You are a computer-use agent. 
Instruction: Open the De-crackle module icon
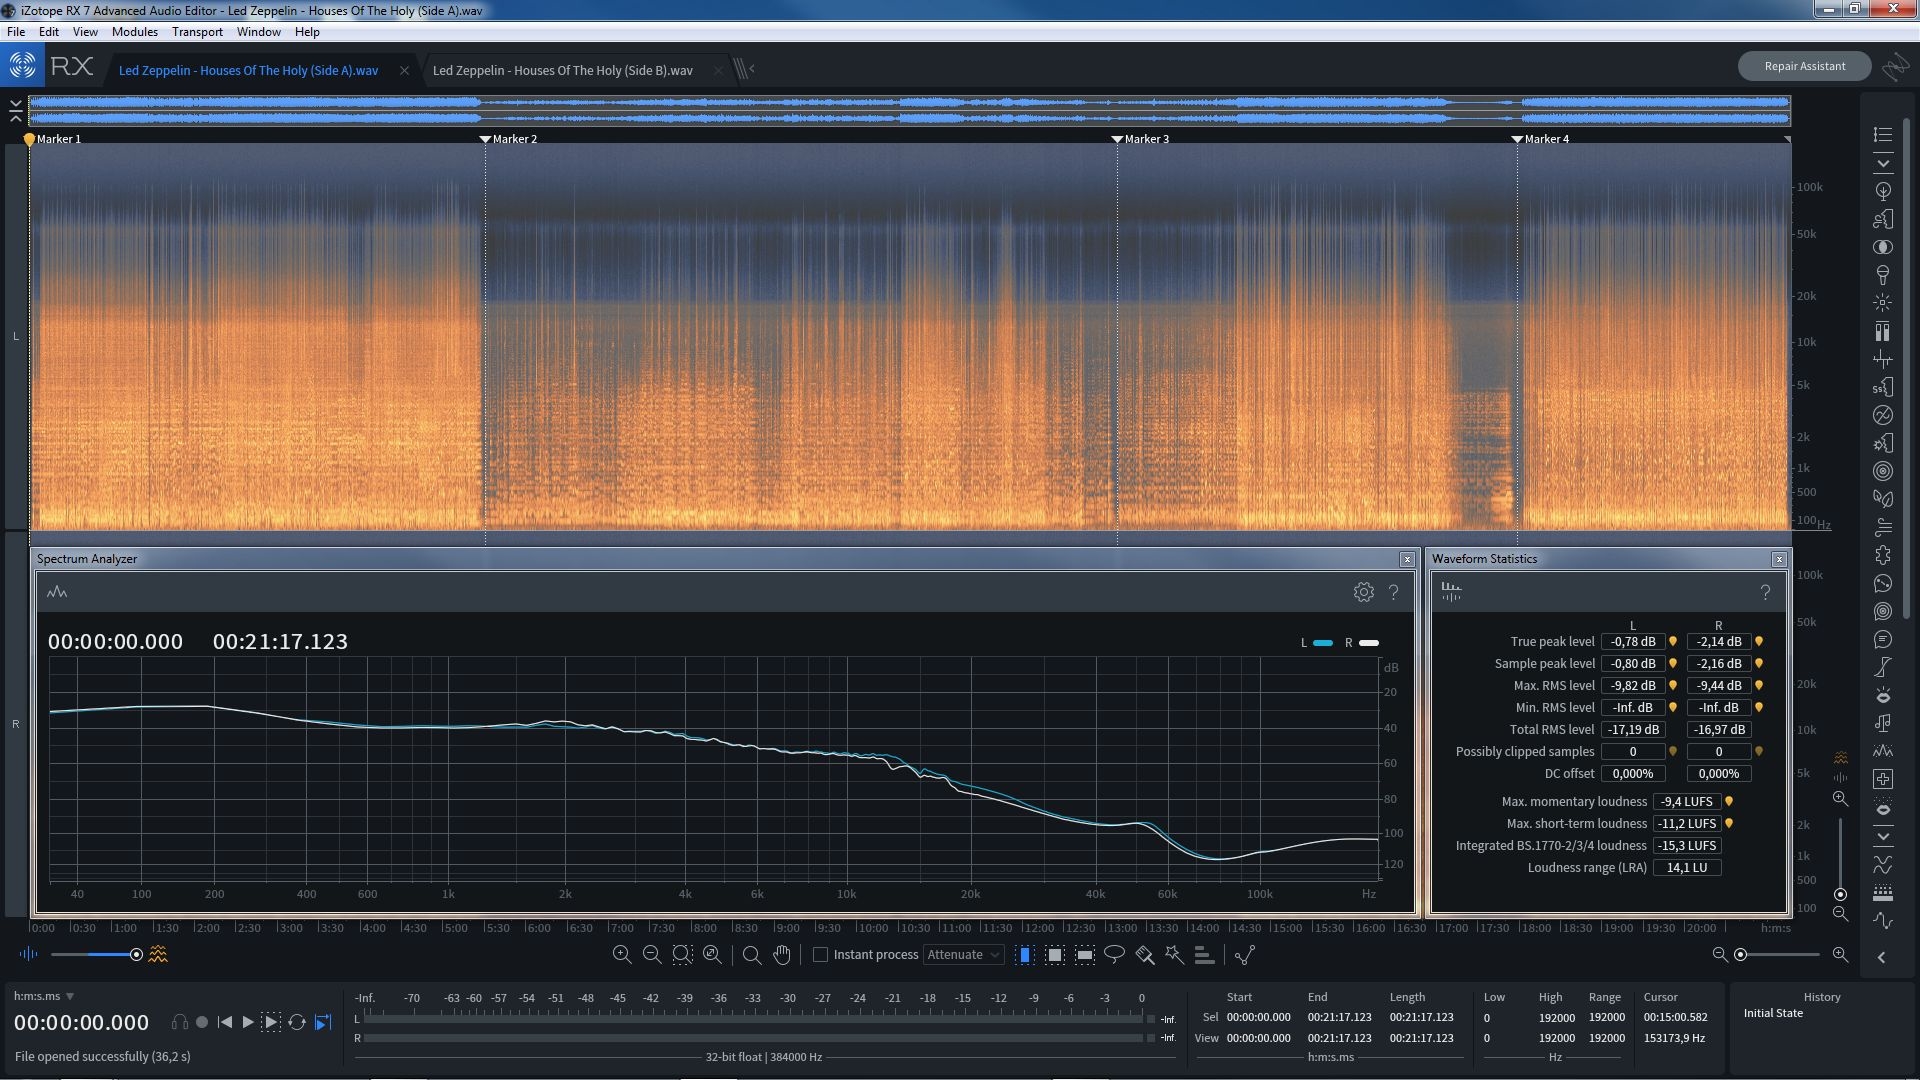[1883, 359]
